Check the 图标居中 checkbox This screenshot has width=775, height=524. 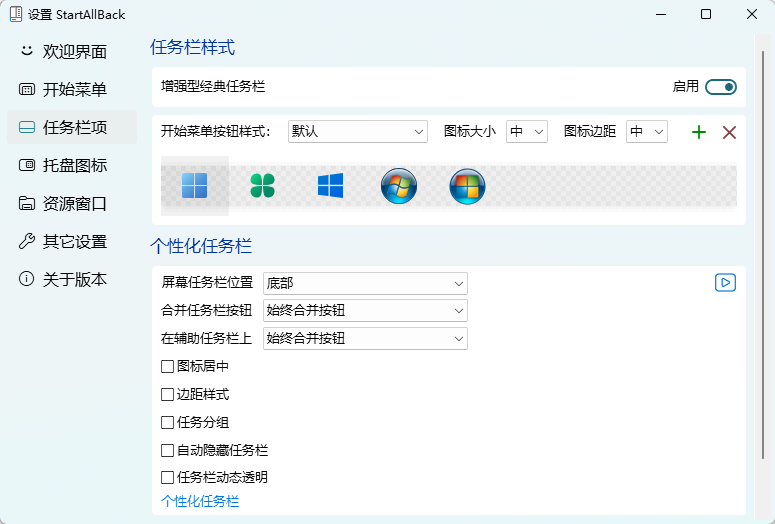(x=168, y=366)
